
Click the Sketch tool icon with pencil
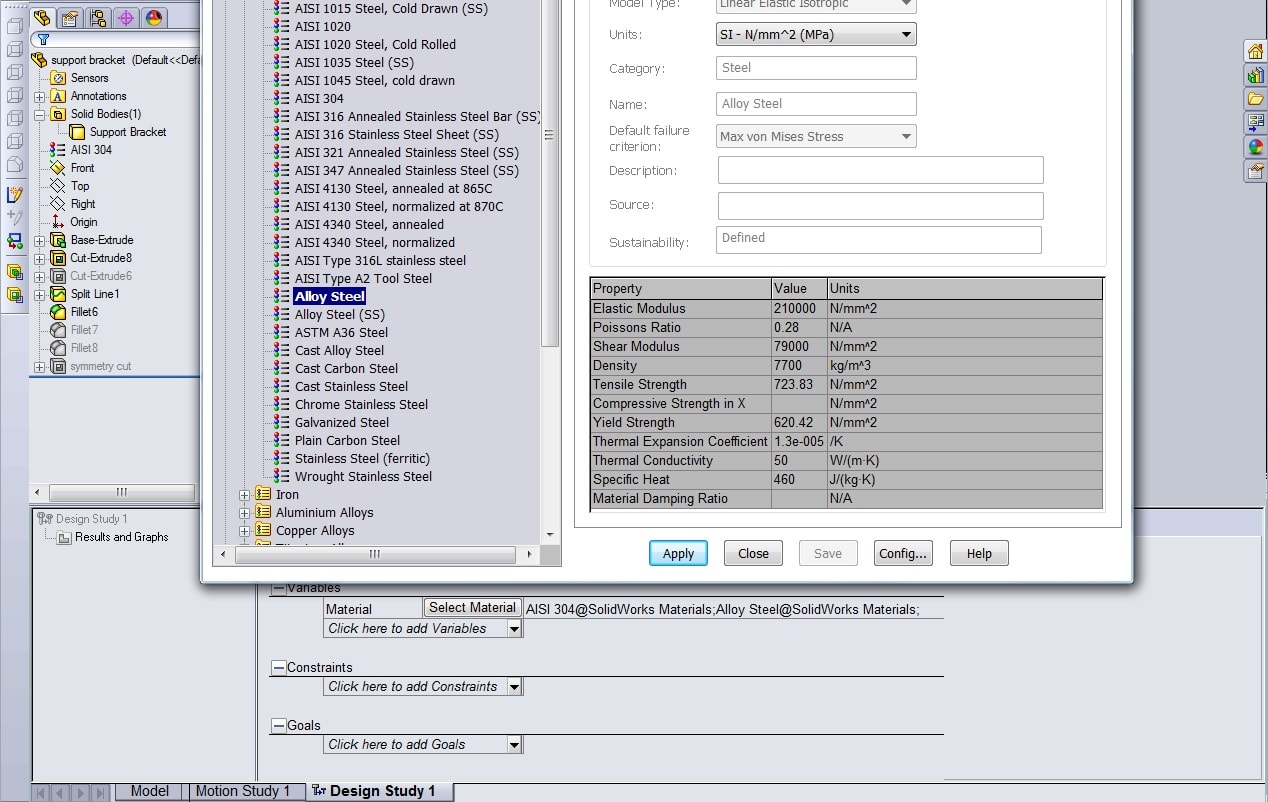click(x=15, y=194)
